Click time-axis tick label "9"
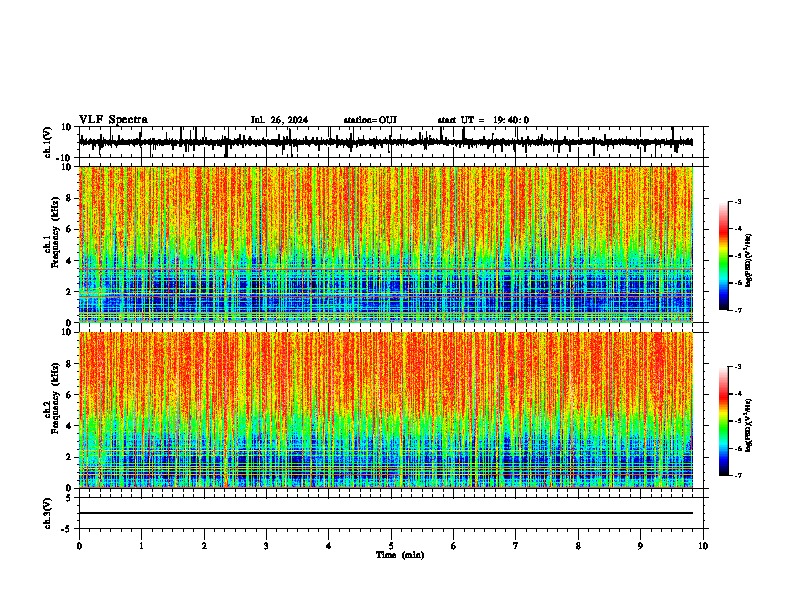Viewport: 792px width, 612px height. 640,546
